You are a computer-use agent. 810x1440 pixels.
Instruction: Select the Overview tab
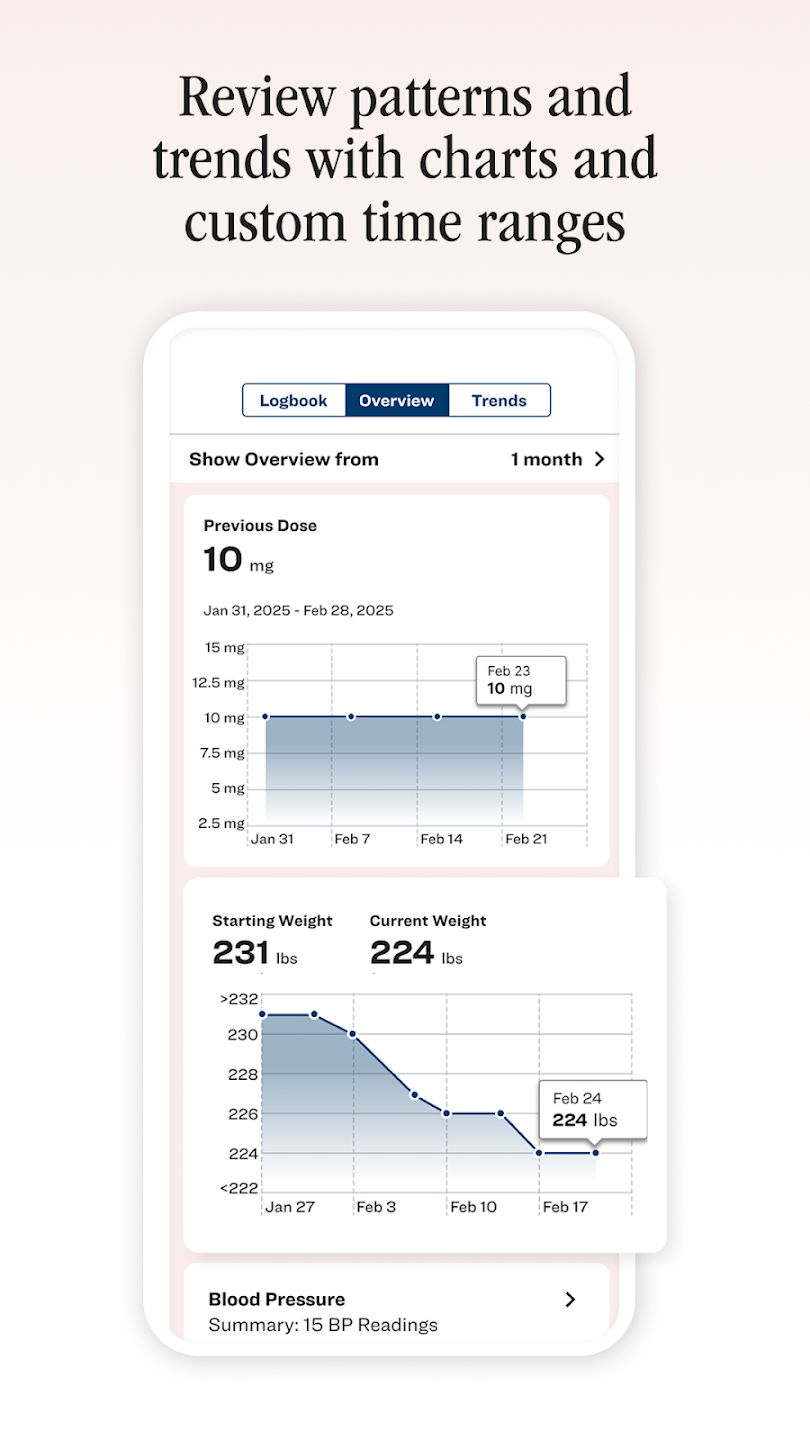pos(397,400)
